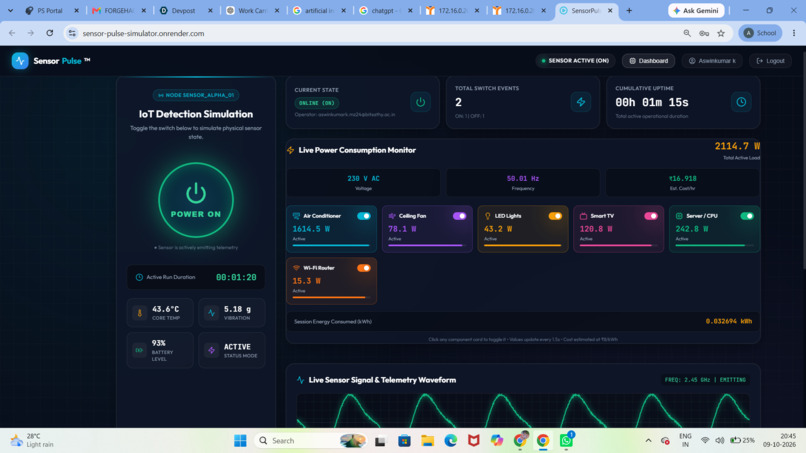Click the 00:01:20 run duration timer
The image size is (806, 453).
click(x=236, y=277)
